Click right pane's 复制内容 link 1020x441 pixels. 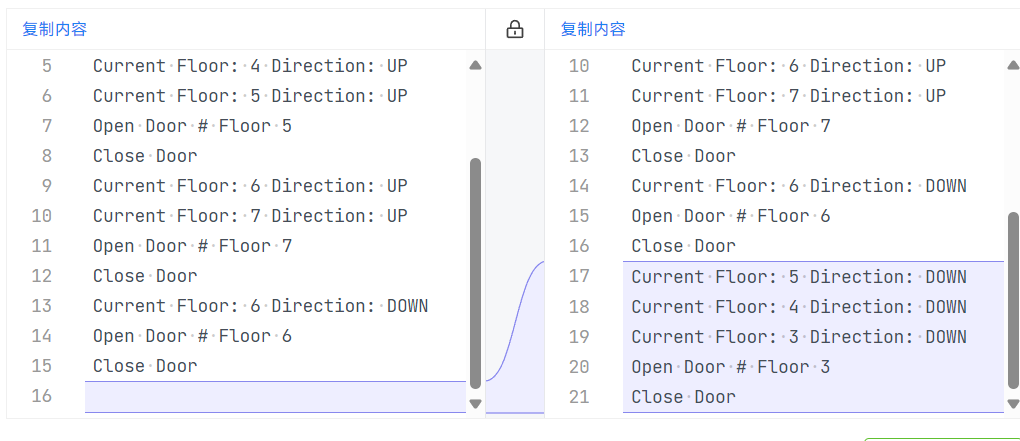(593, 30)
